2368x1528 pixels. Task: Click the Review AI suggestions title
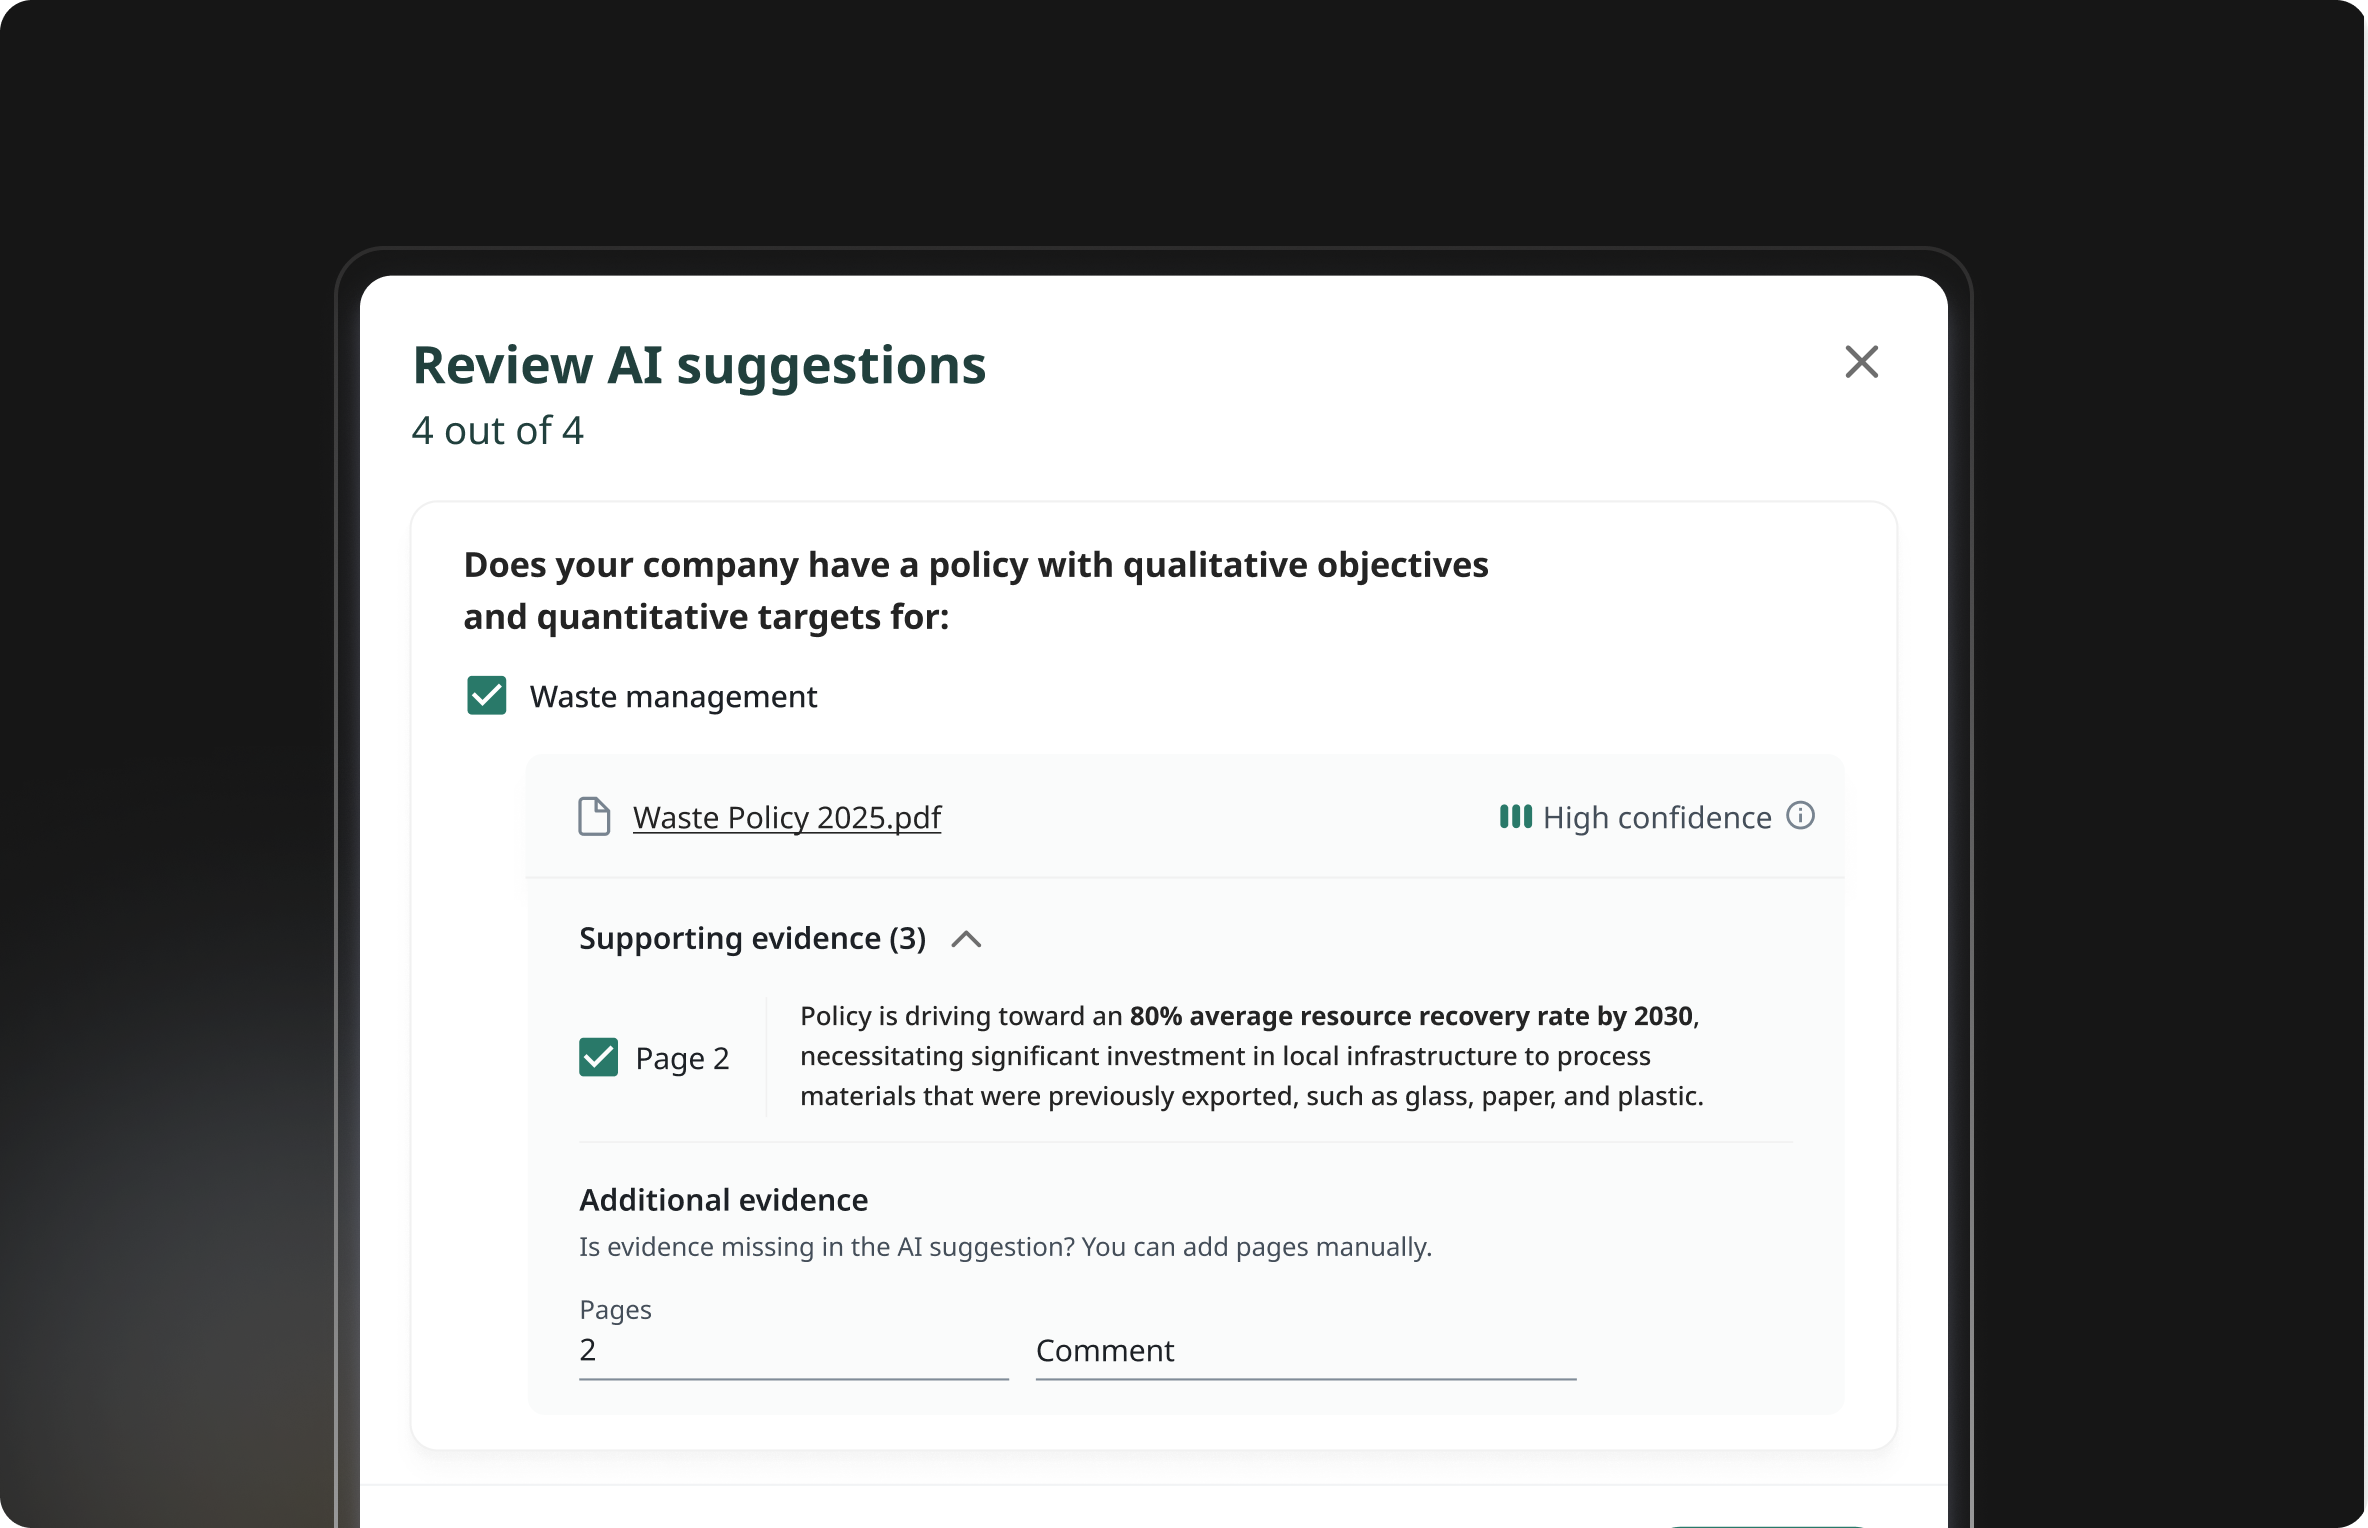coord(699,365)
